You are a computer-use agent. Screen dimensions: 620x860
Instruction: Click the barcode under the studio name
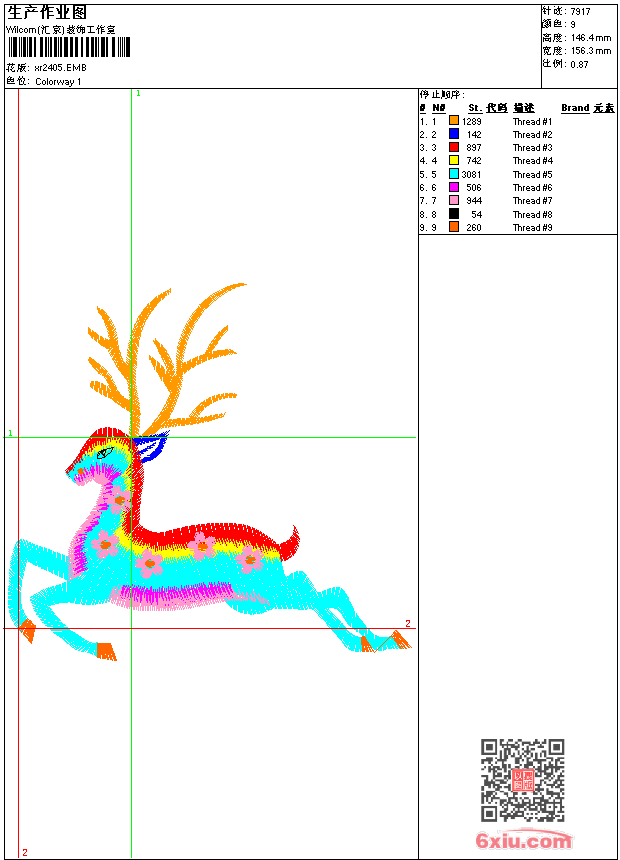click(x=69, y=47)
